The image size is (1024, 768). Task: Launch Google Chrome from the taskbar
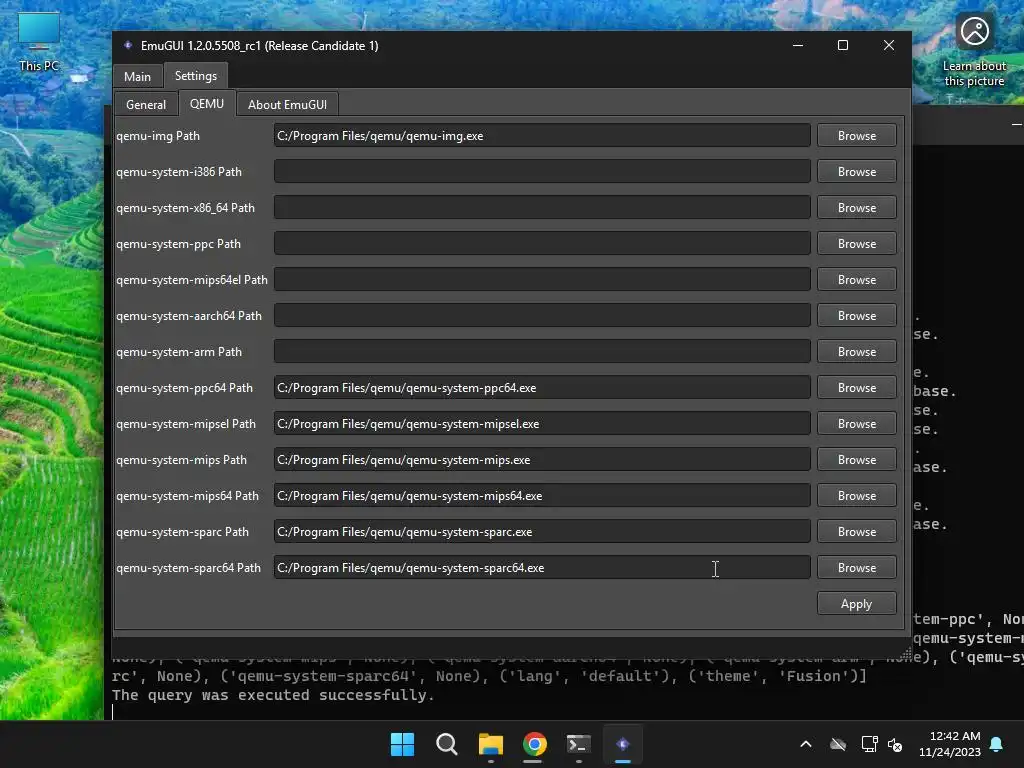[534, 744]
